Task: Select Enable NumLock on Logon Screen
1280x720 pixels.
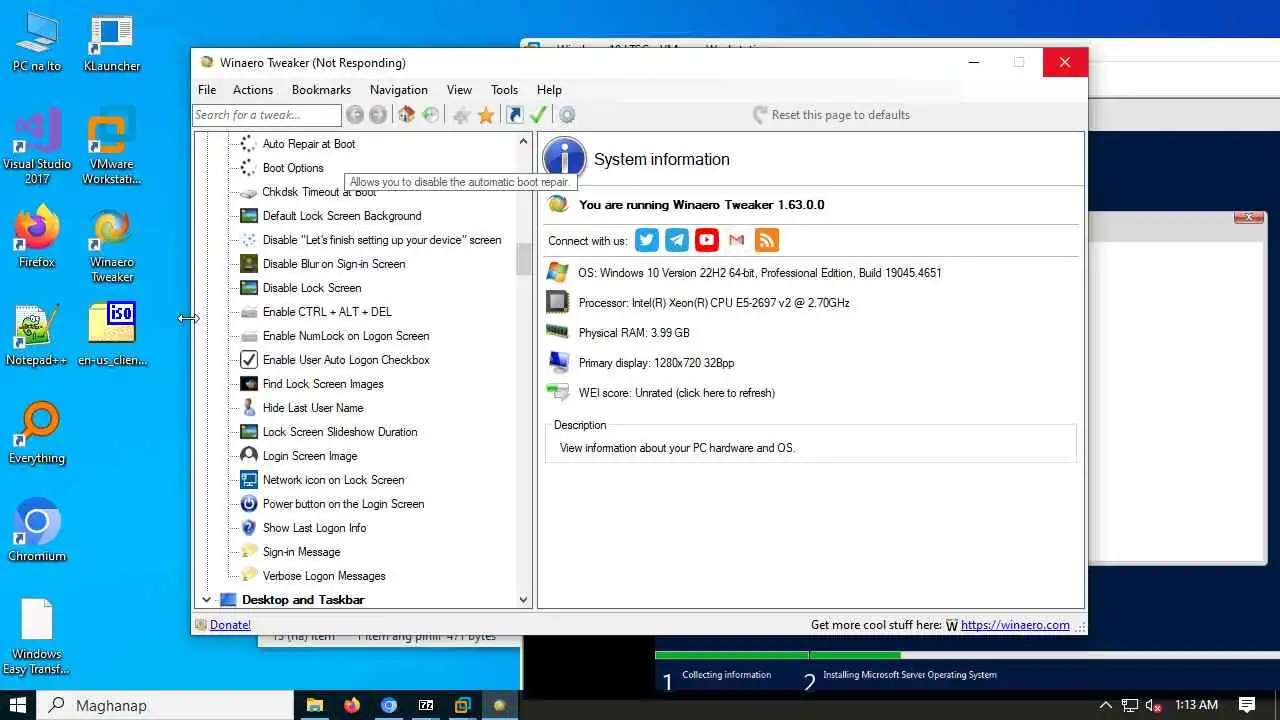Action: coord(346,336)
